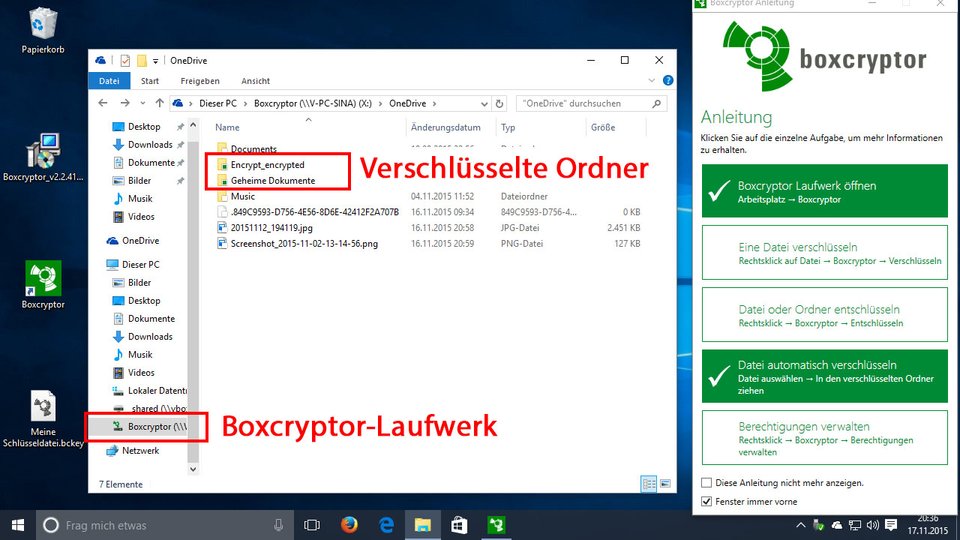The height and width of the screenshot is (540, 960).
Task: Open Windows Start menu
Action: [x=18, y=525]
